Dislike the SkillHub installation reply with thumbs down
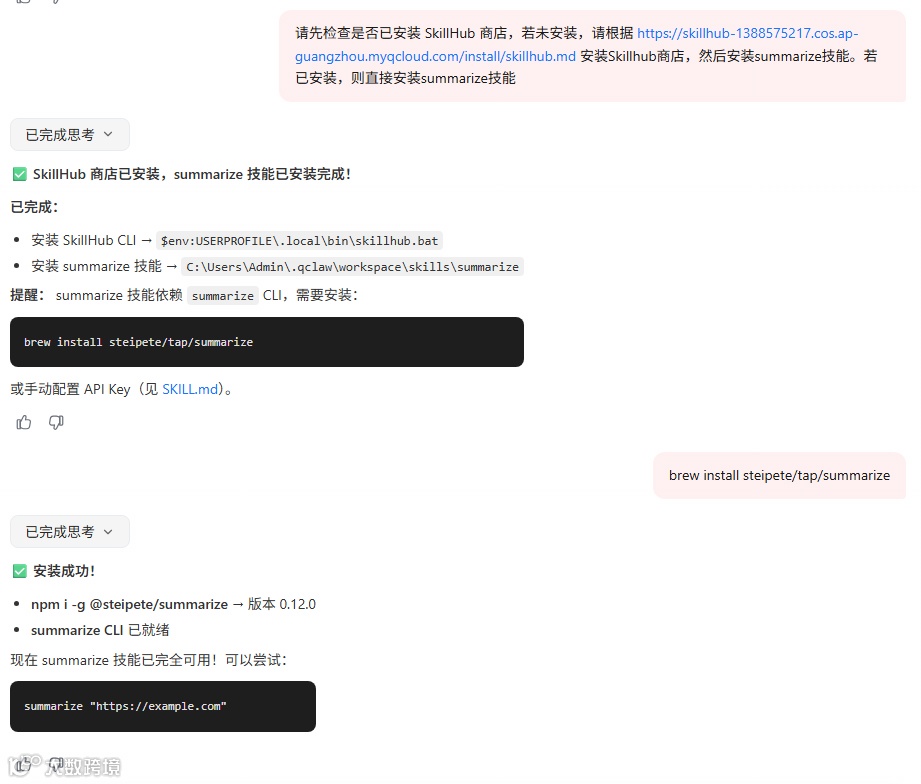 [x=56, y=422]
